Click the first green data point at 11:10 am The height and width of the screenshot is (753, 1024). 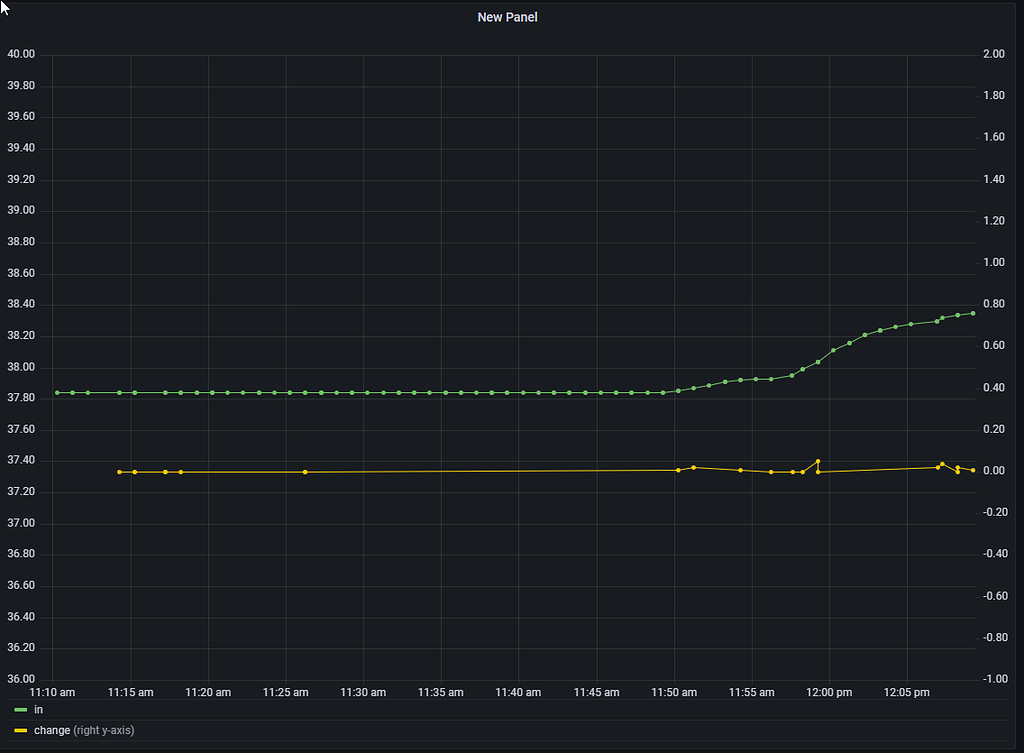coord(55,392)
